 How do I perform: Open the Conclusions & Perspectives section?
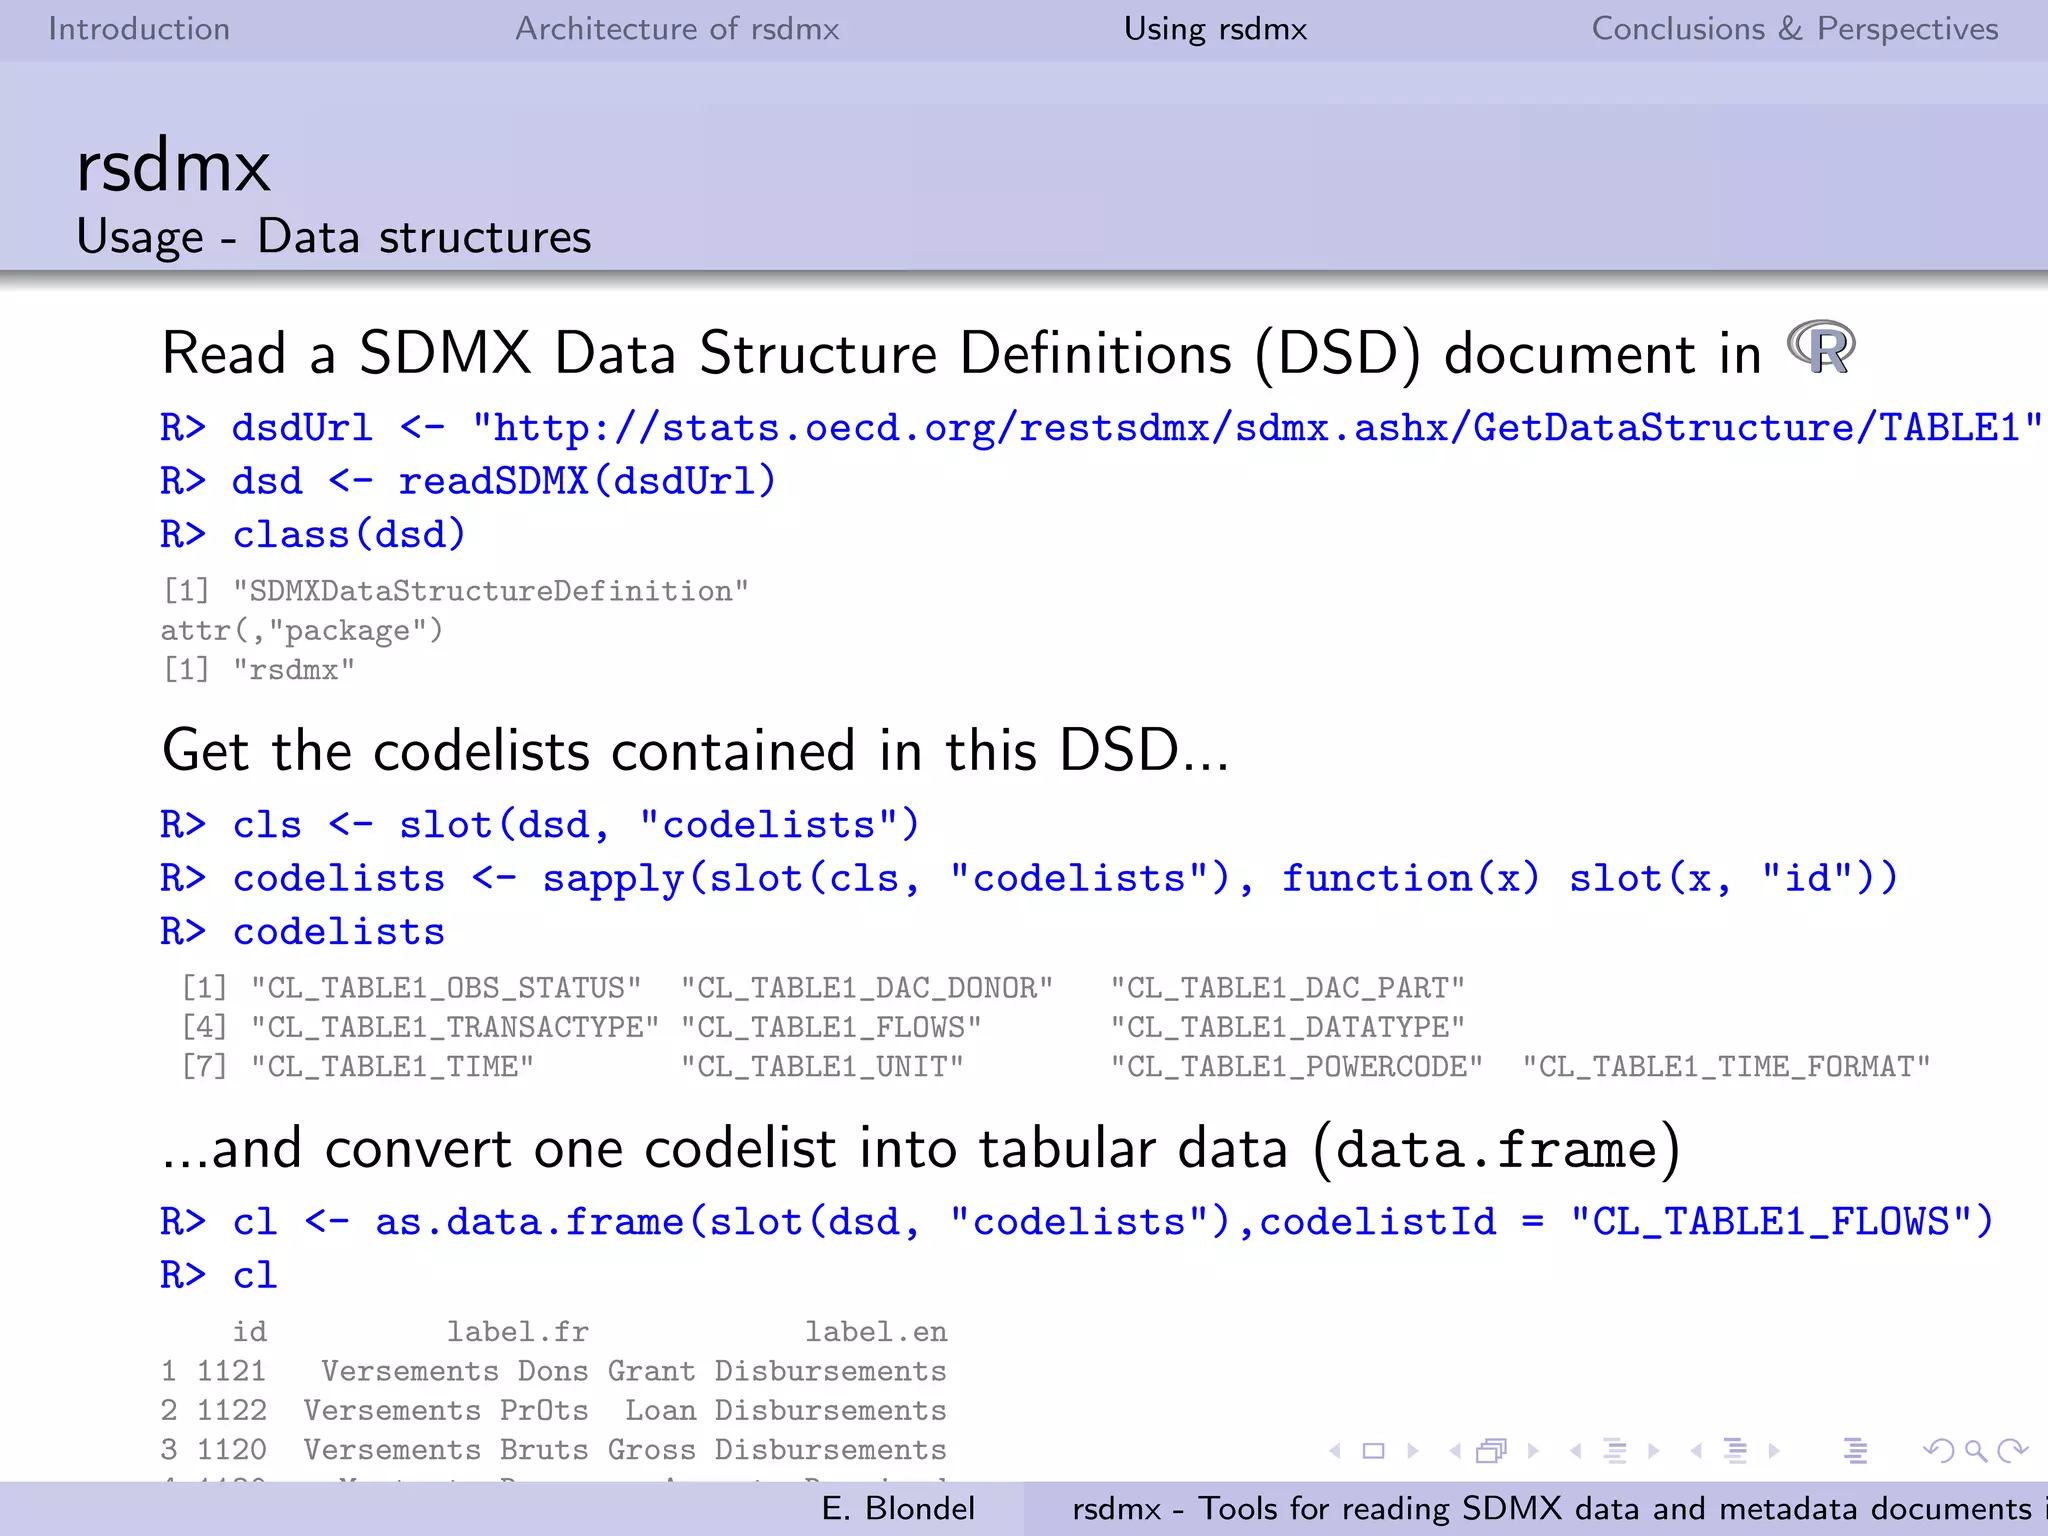coord(1795,29)
